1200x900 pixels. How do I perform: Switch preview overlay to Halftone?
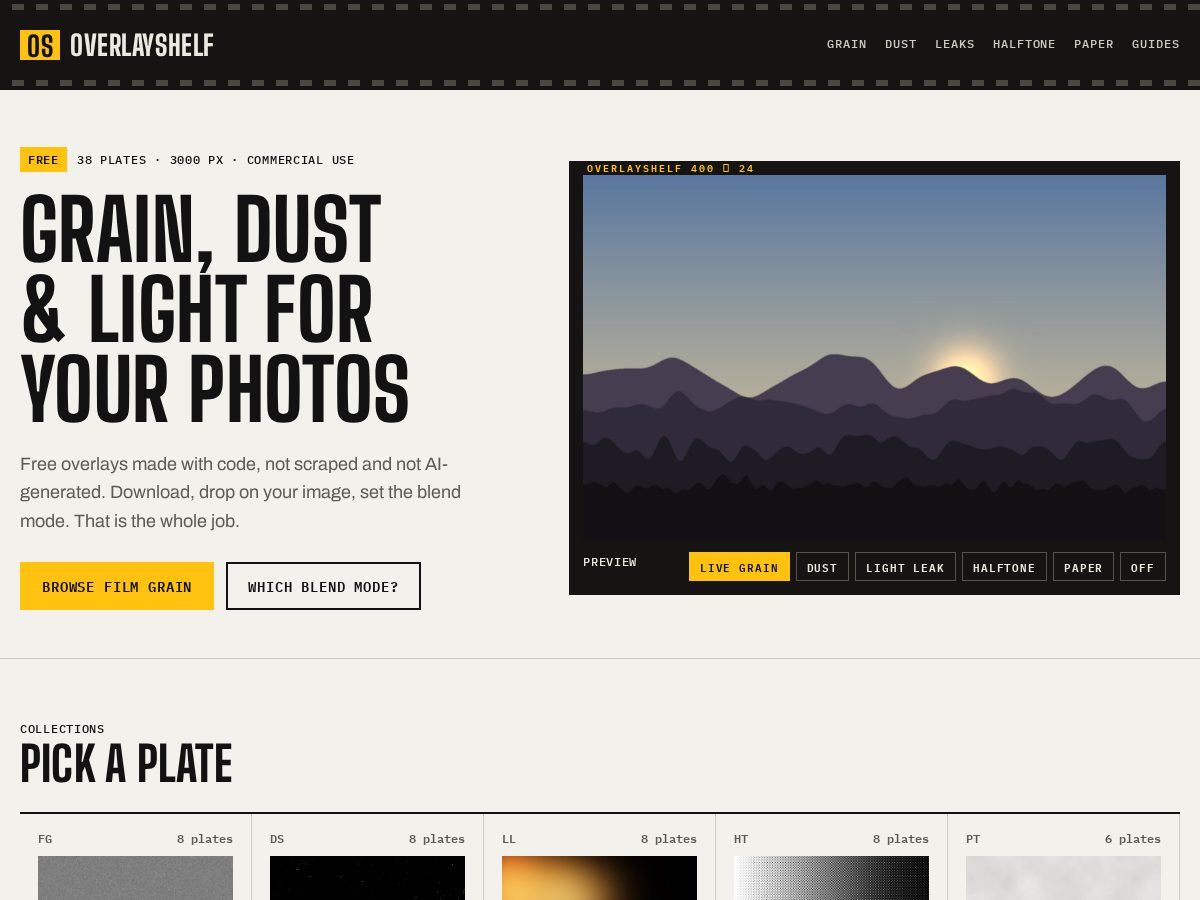[1004, 567]
